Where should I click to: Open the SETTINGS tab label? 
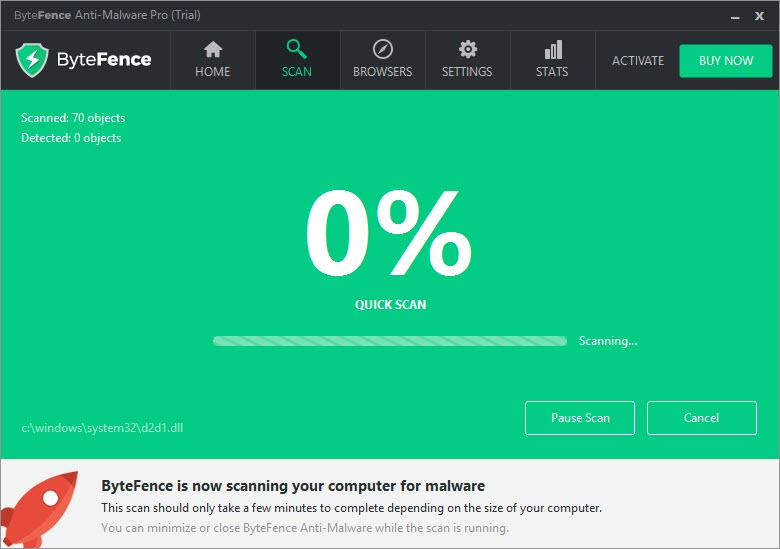467,72
